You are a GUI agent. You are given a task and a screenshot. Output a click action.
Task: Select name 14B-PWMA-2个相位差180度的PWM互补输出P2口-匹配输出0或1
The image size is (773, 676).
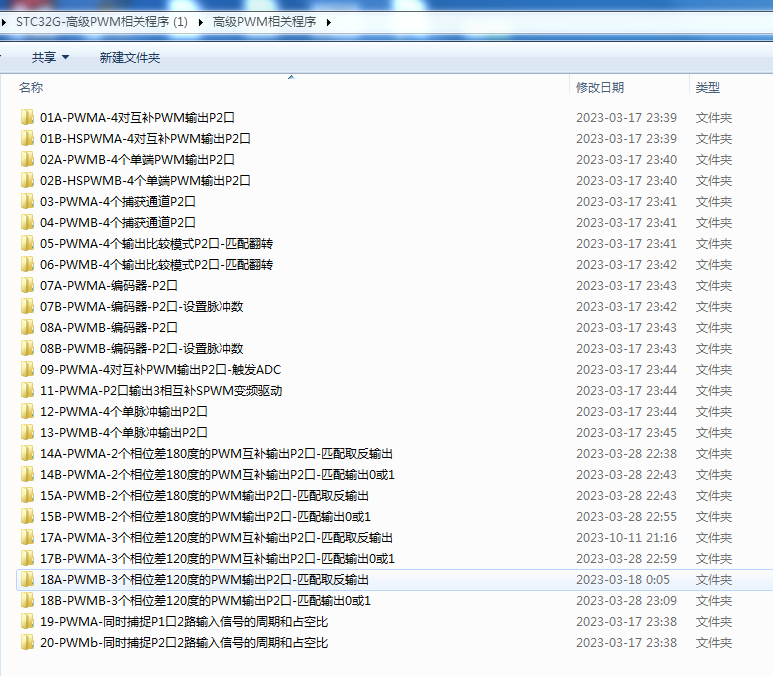(217, 475)
